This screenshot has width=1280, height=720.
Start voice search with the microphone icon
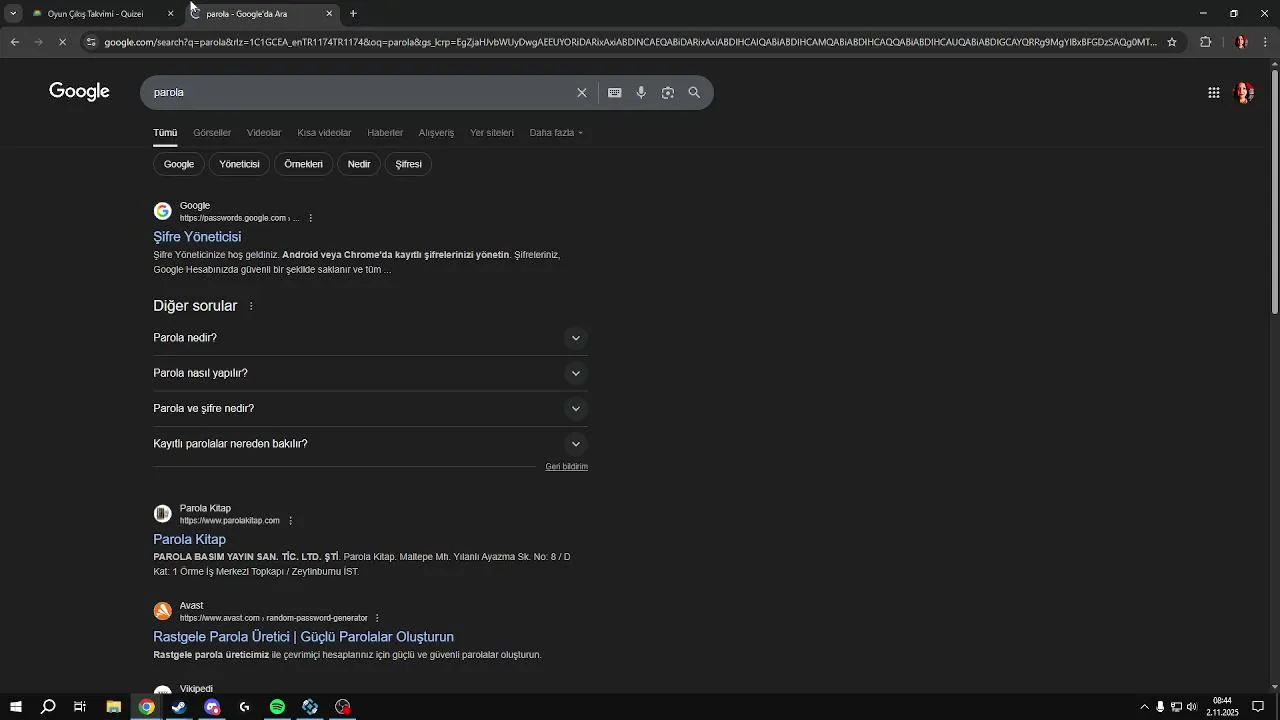(641, 93)
